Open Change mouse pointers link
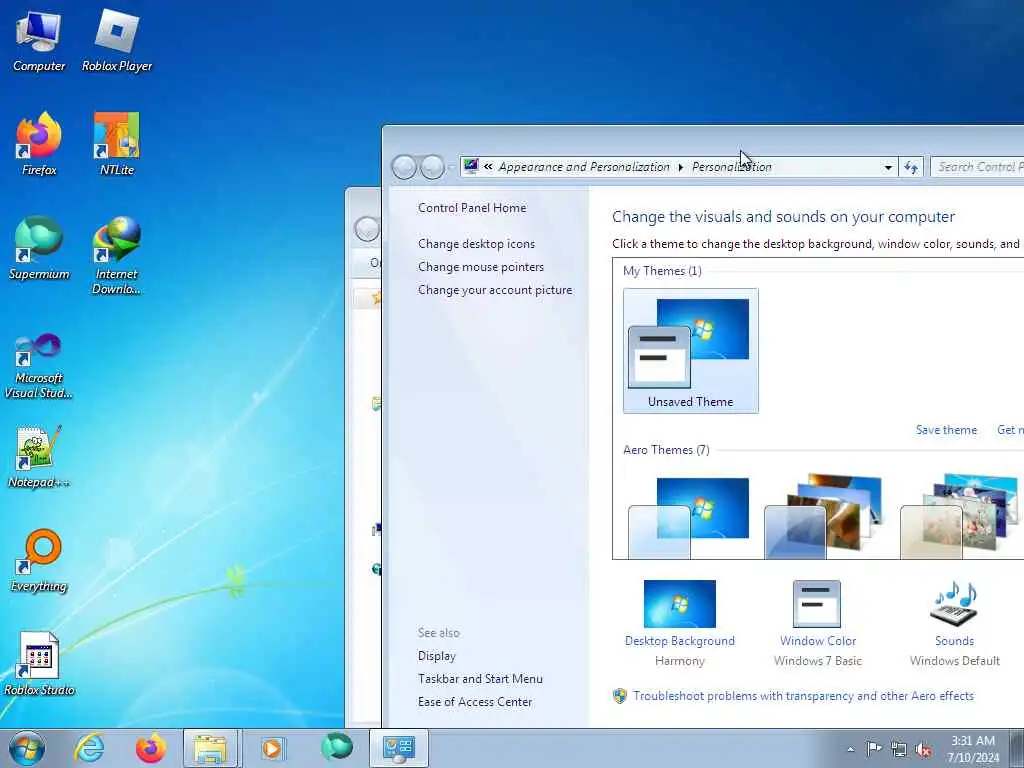Viewport: 1024px width, 768px height. pos(481,266)
